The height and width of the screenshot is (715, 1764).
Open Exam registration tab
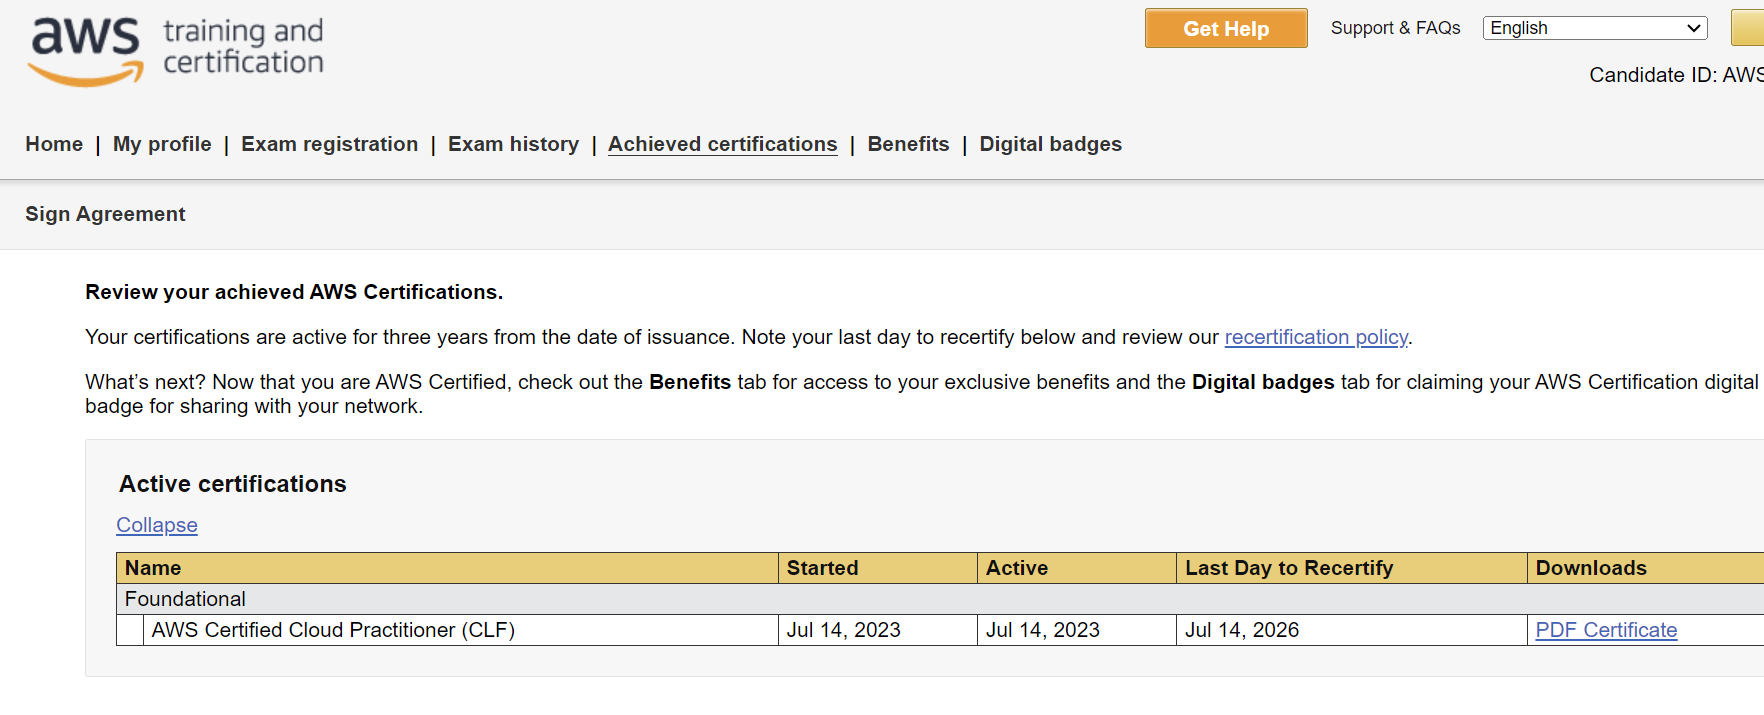(329, 144)
